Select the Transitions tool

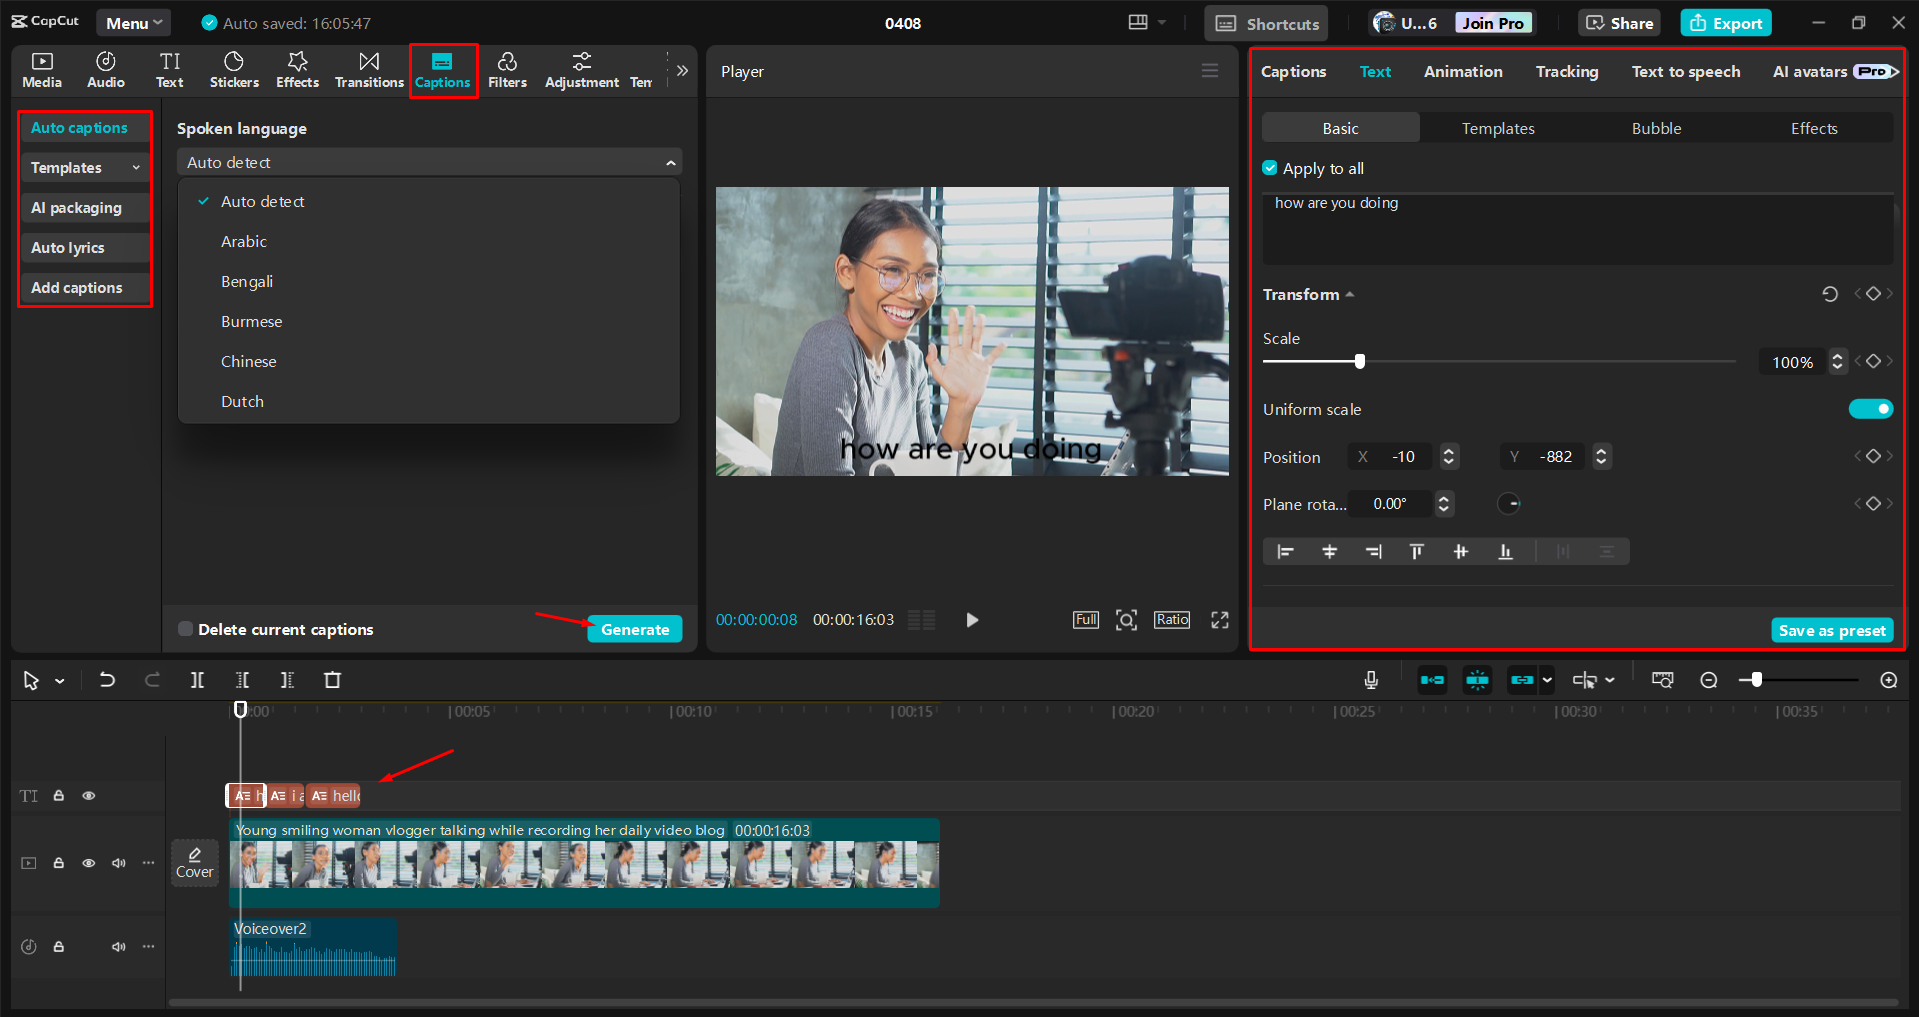coord(368,69)
